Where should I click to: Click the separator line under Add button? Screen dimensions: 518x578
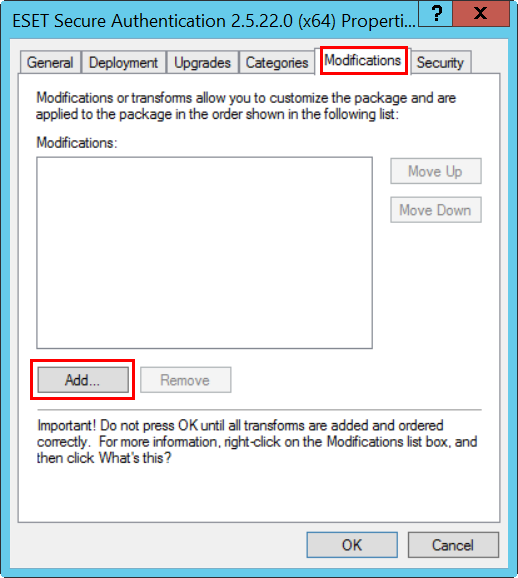(x=259, y=410)
